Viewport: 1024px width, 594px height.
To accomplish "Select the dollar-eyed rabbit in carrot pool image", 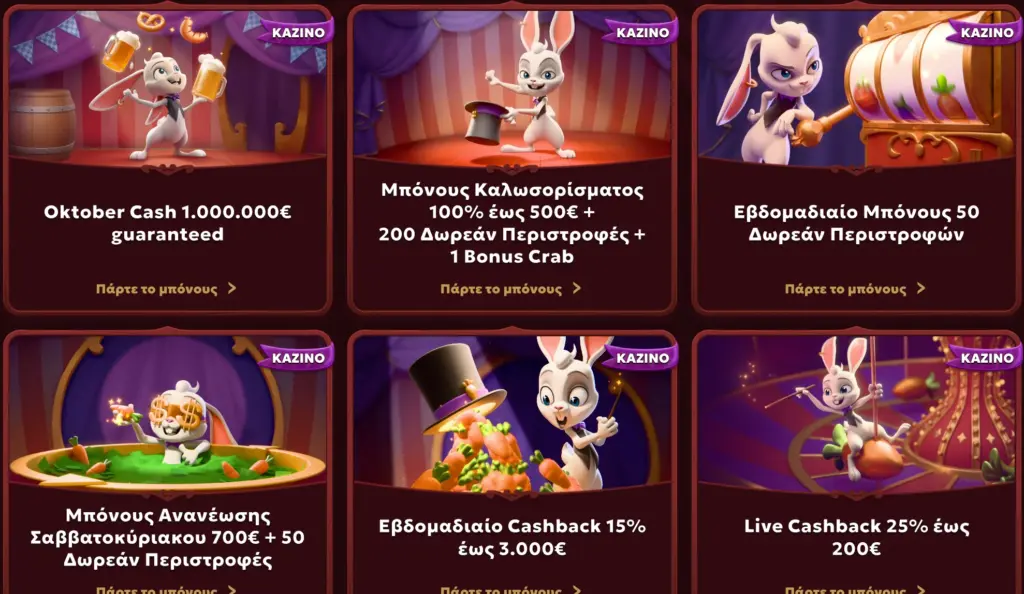I will click(x=167, y=413).
